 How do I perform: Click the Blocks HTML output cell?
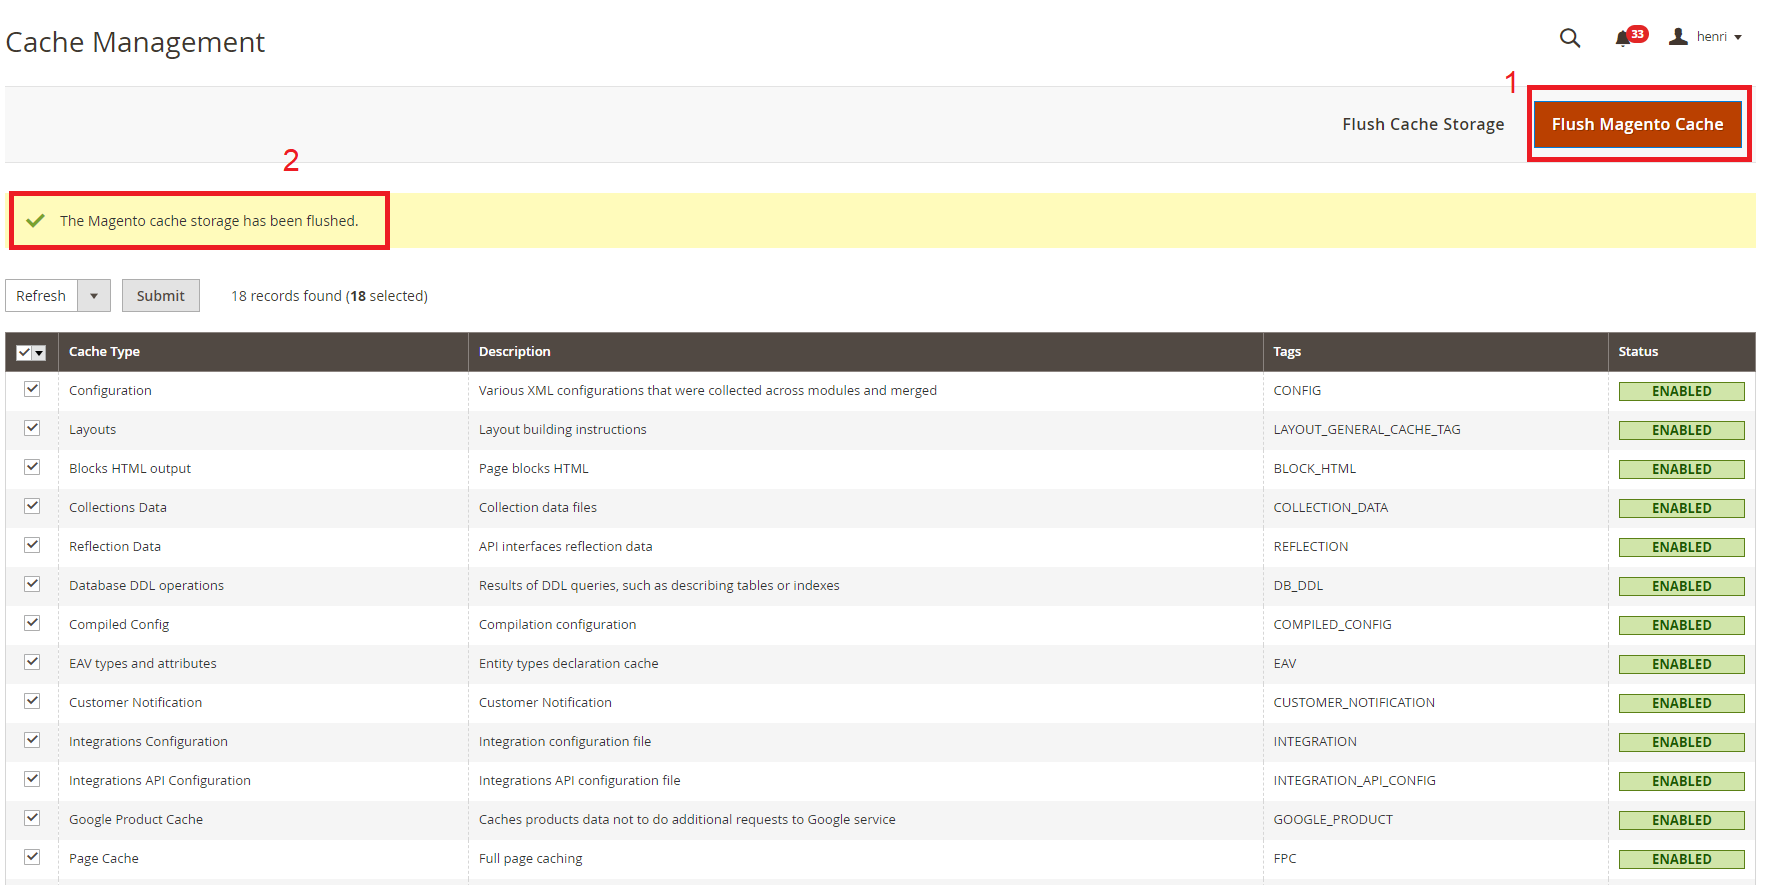coord(263,469)
